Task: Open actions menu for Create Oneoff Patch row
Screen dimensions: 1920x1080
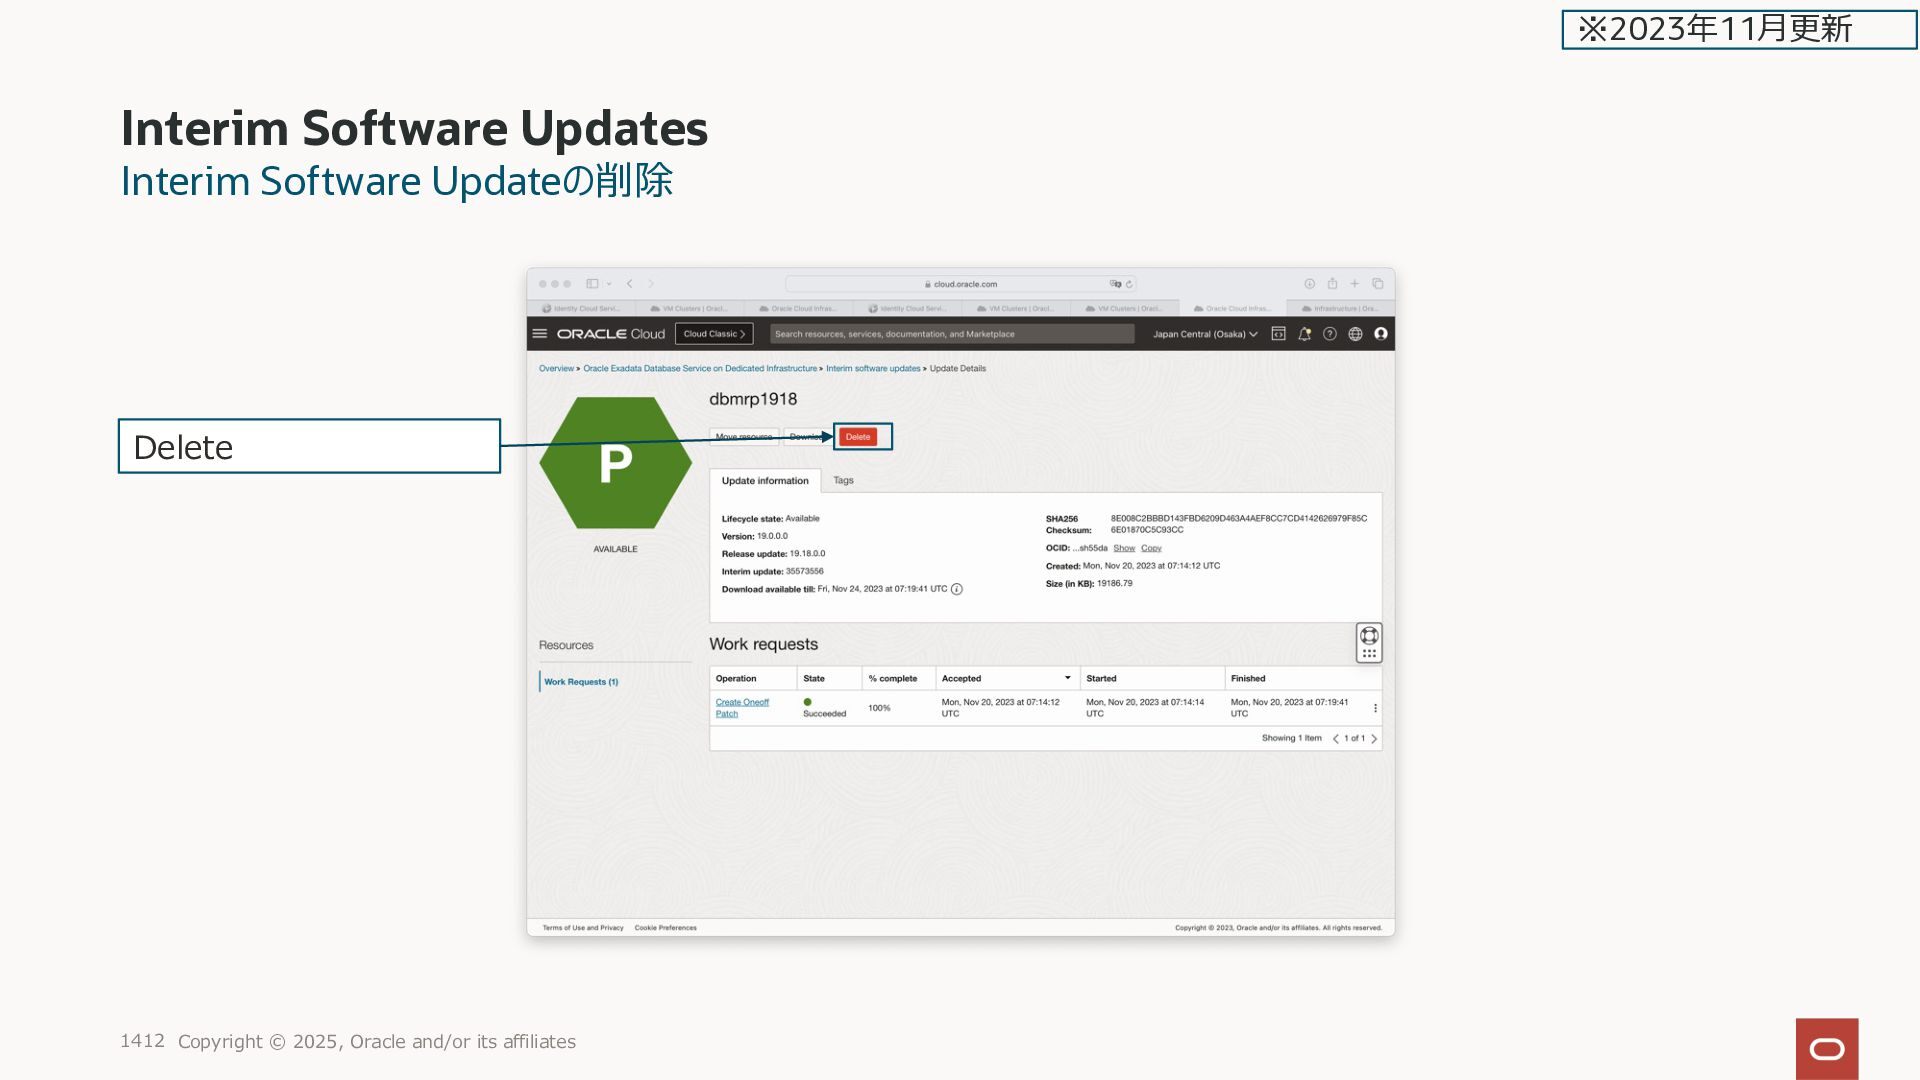Action: (x=1375, y=708)
